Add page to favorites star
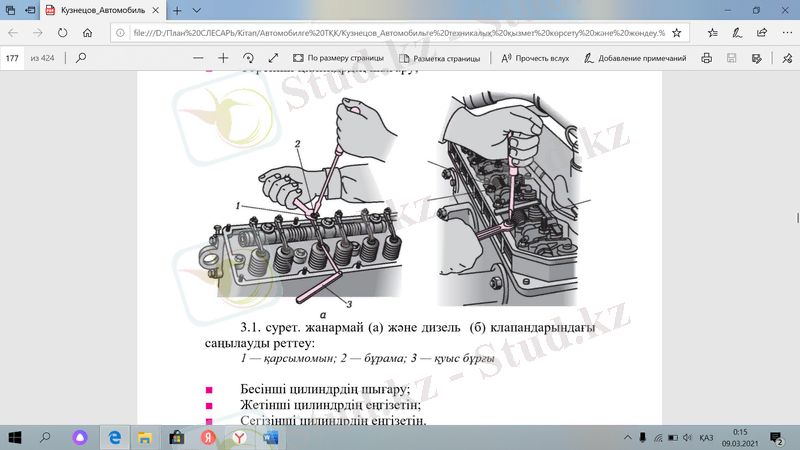Image resolution: width=800 pixels, height=450 pixels. pos(677,32)
